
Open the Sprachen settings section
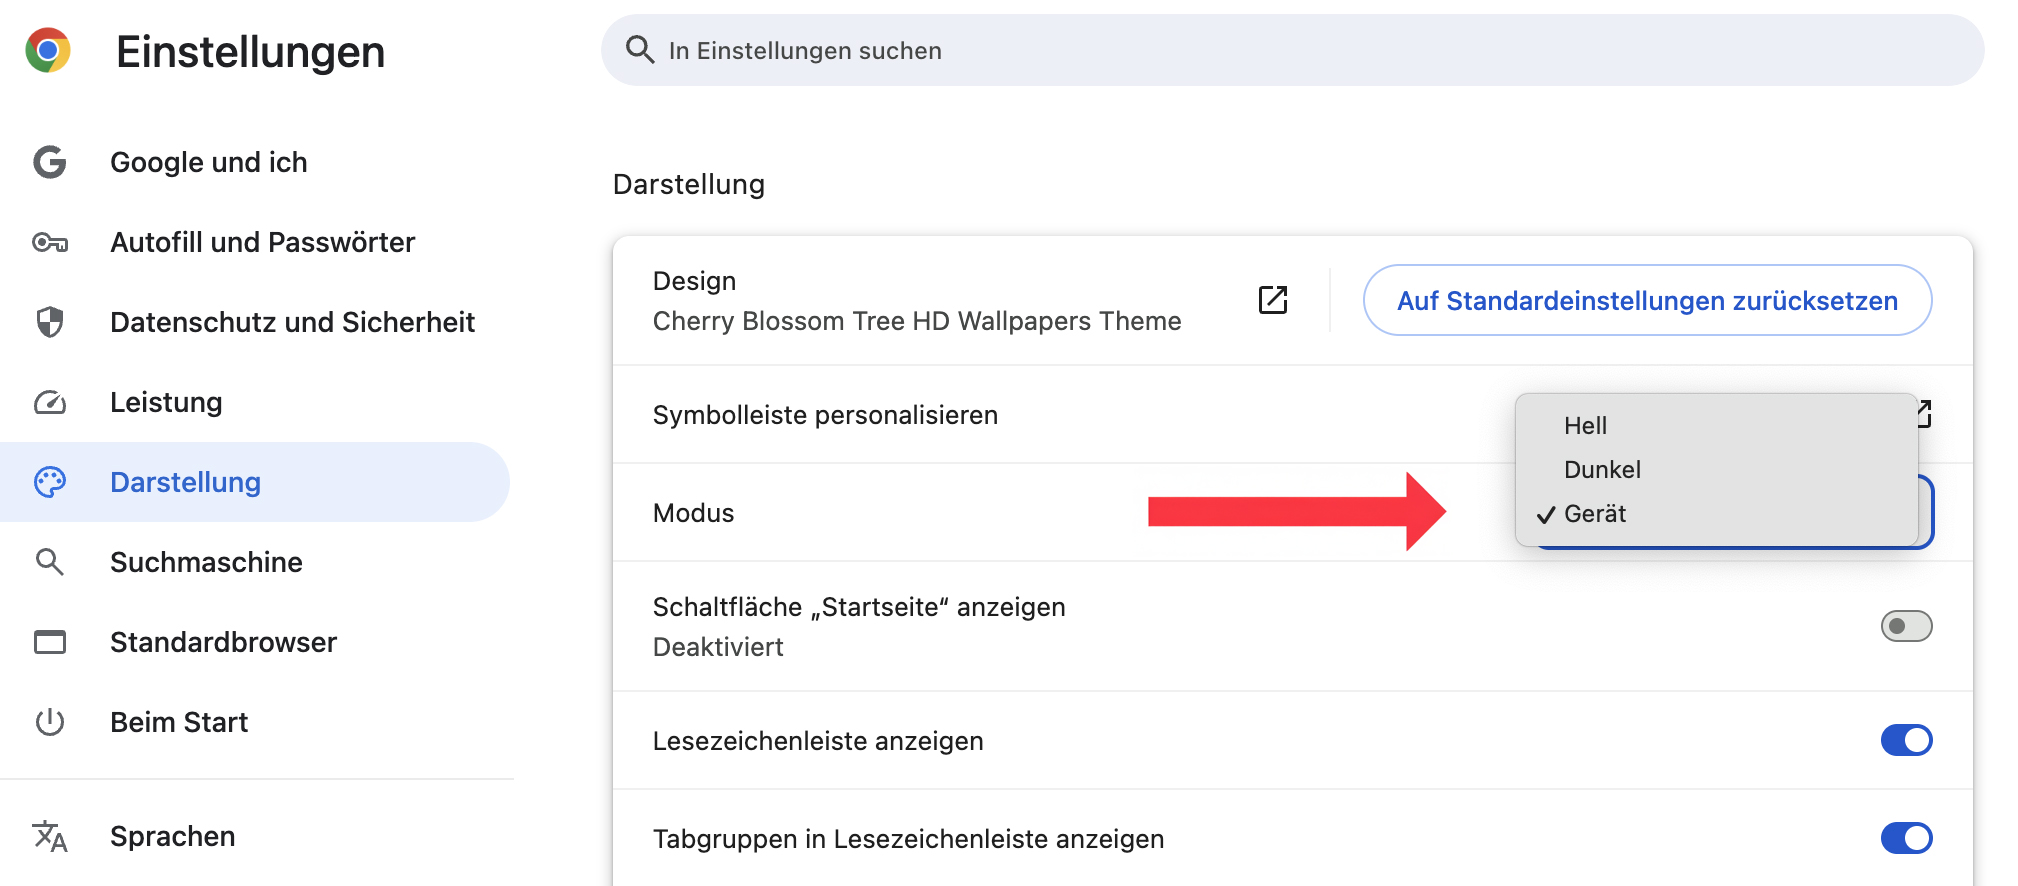[255, 836]
